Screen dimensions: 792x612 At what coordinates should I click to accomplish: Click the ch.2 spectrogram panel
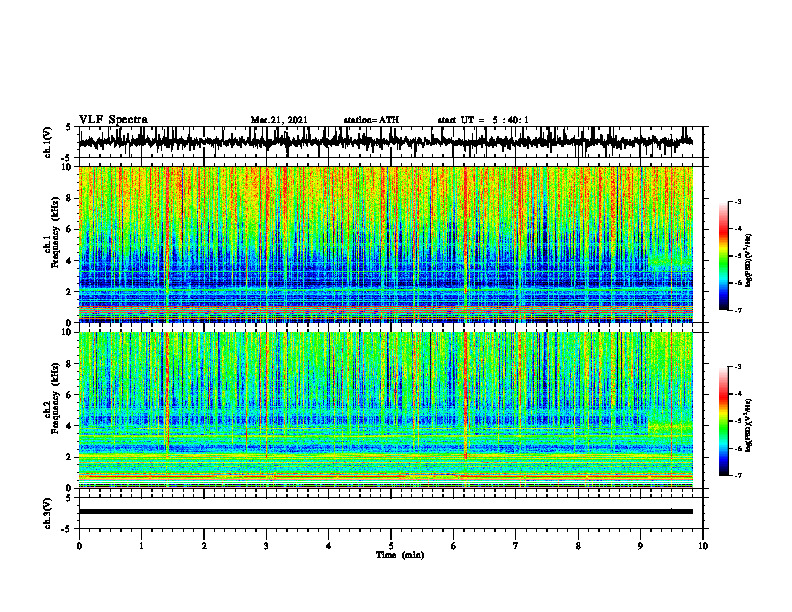pyautogui.click(x=385, y=410)
